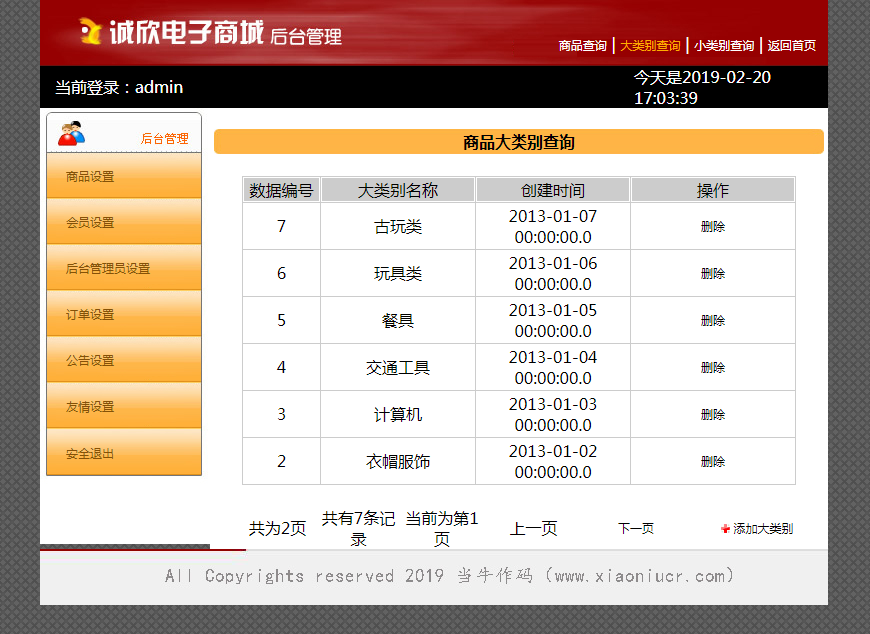Click data number 6 cell

tap(281, 273)
